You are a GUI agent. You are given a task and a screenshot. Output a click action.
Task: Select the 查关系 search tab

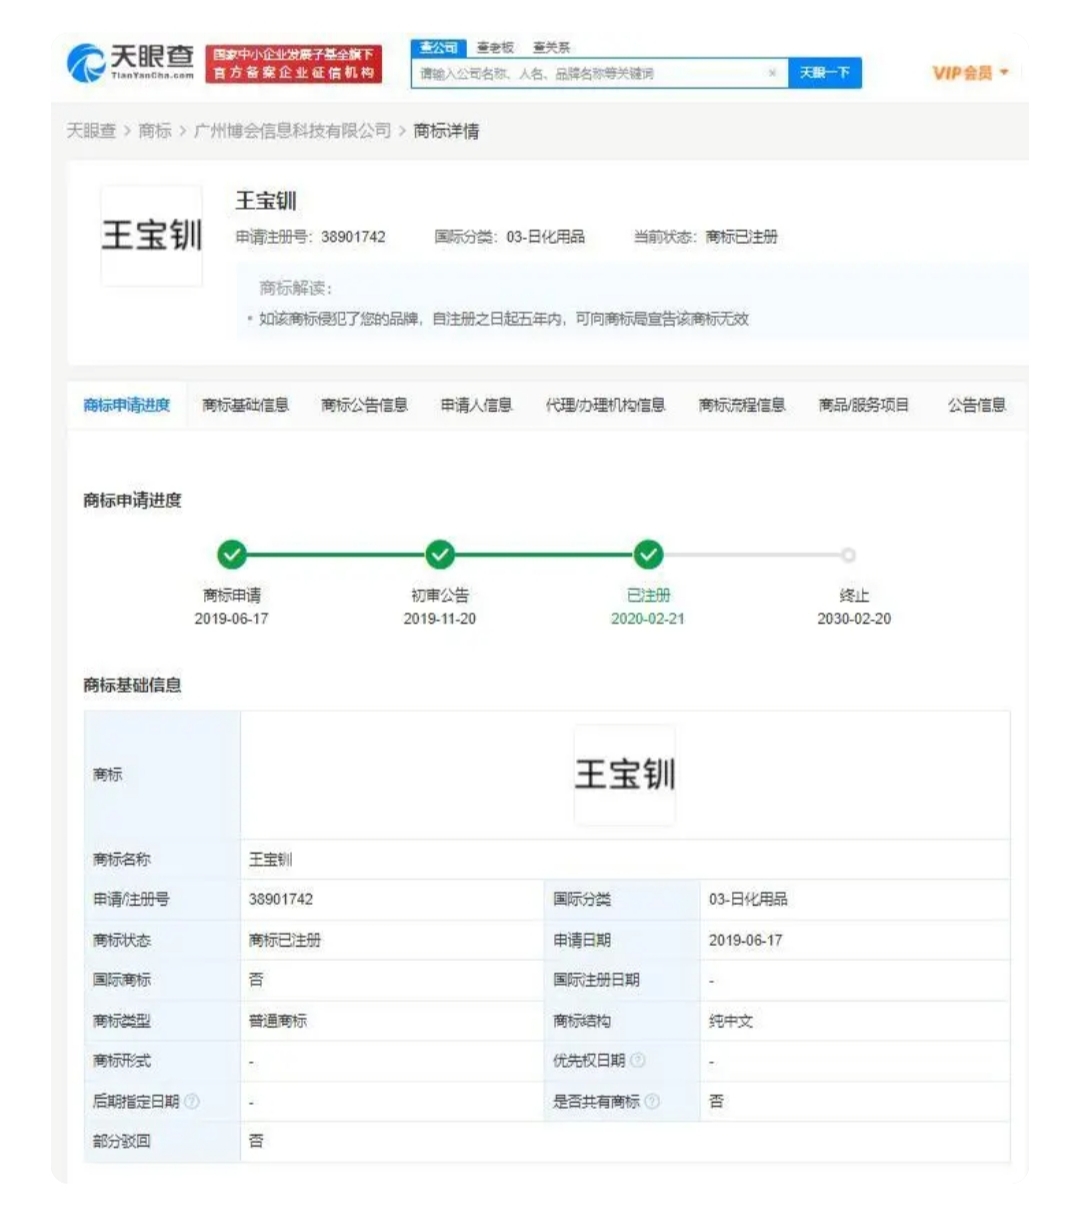click(x=551, y=47)
